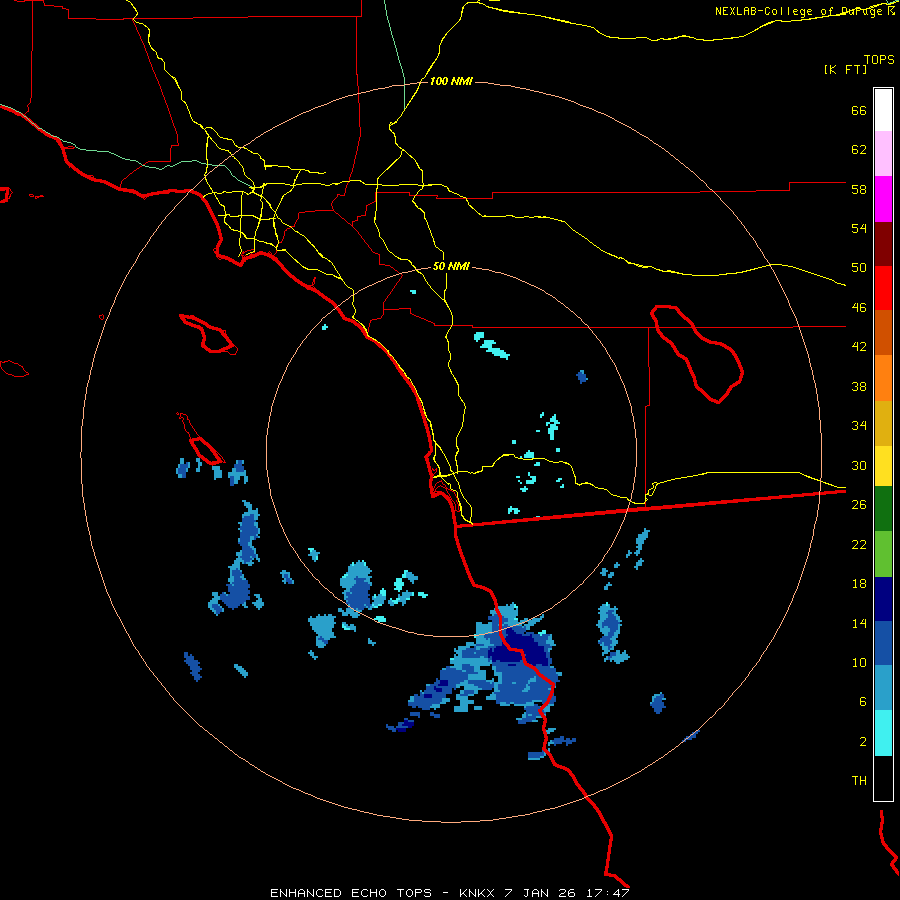This screenshot has height=900, width=900.
Task: Click the "6" legend value
Action: click(863, 701)
